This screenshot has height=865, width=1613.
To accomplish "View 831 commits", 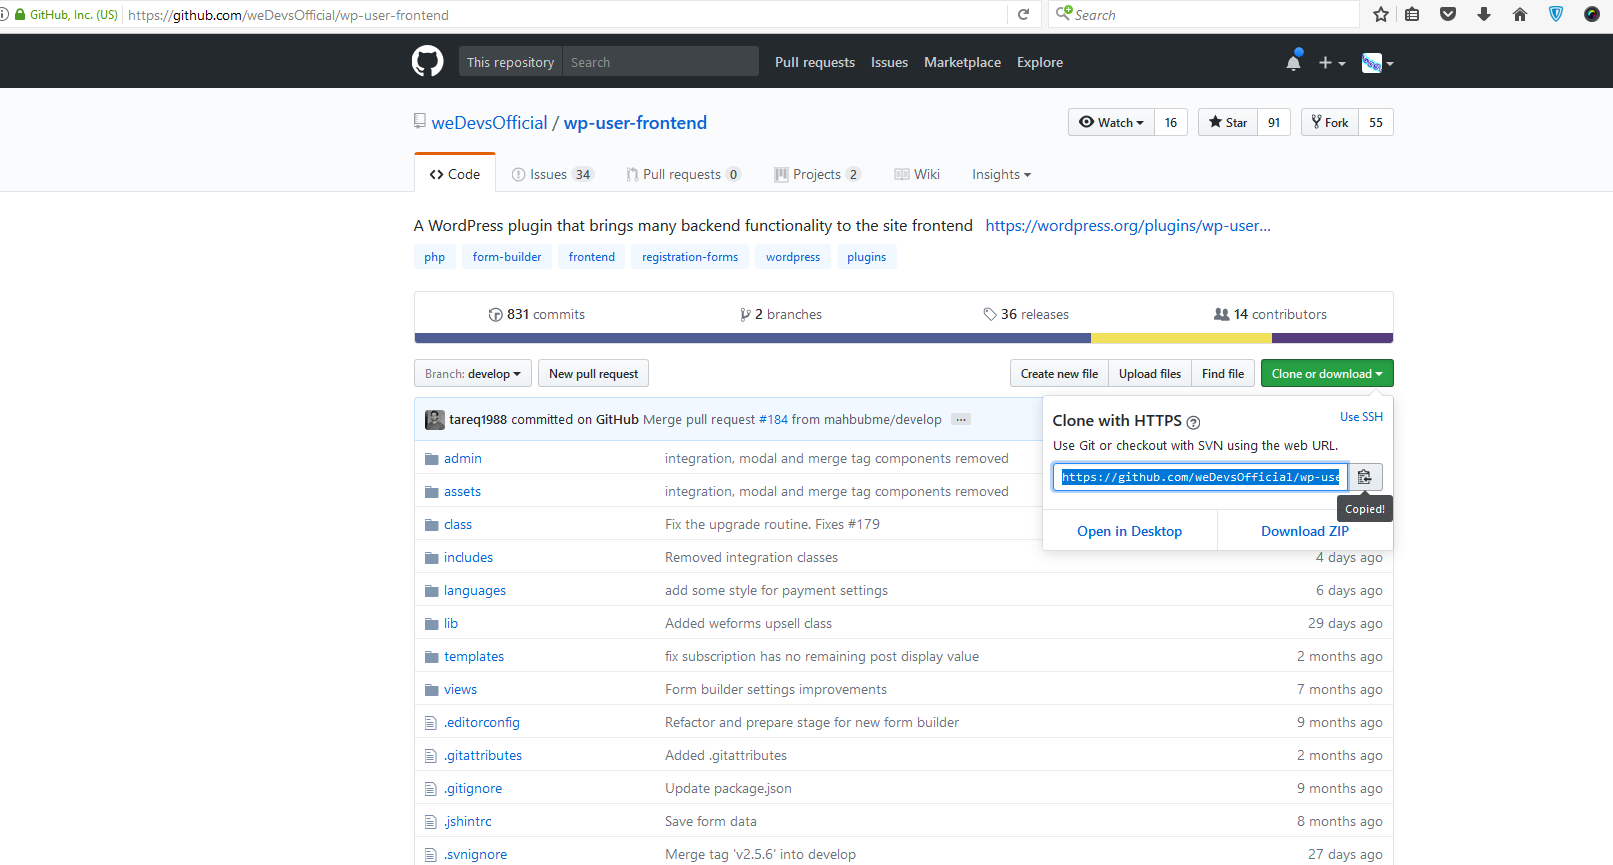I will click(x=536, y=314).
